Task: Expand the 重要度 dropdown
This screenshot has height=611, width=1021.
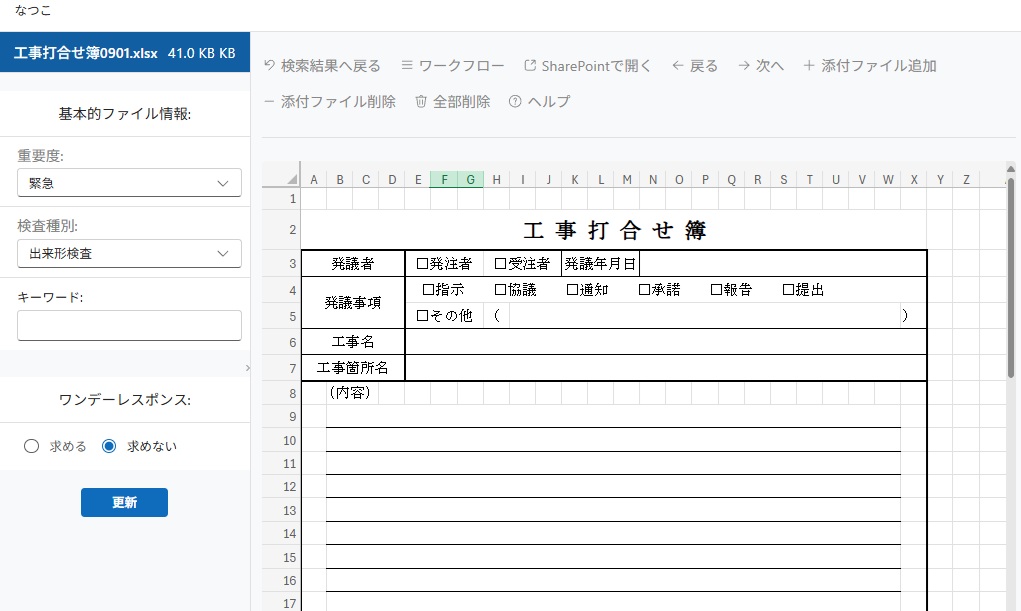Action: (129, 183)
